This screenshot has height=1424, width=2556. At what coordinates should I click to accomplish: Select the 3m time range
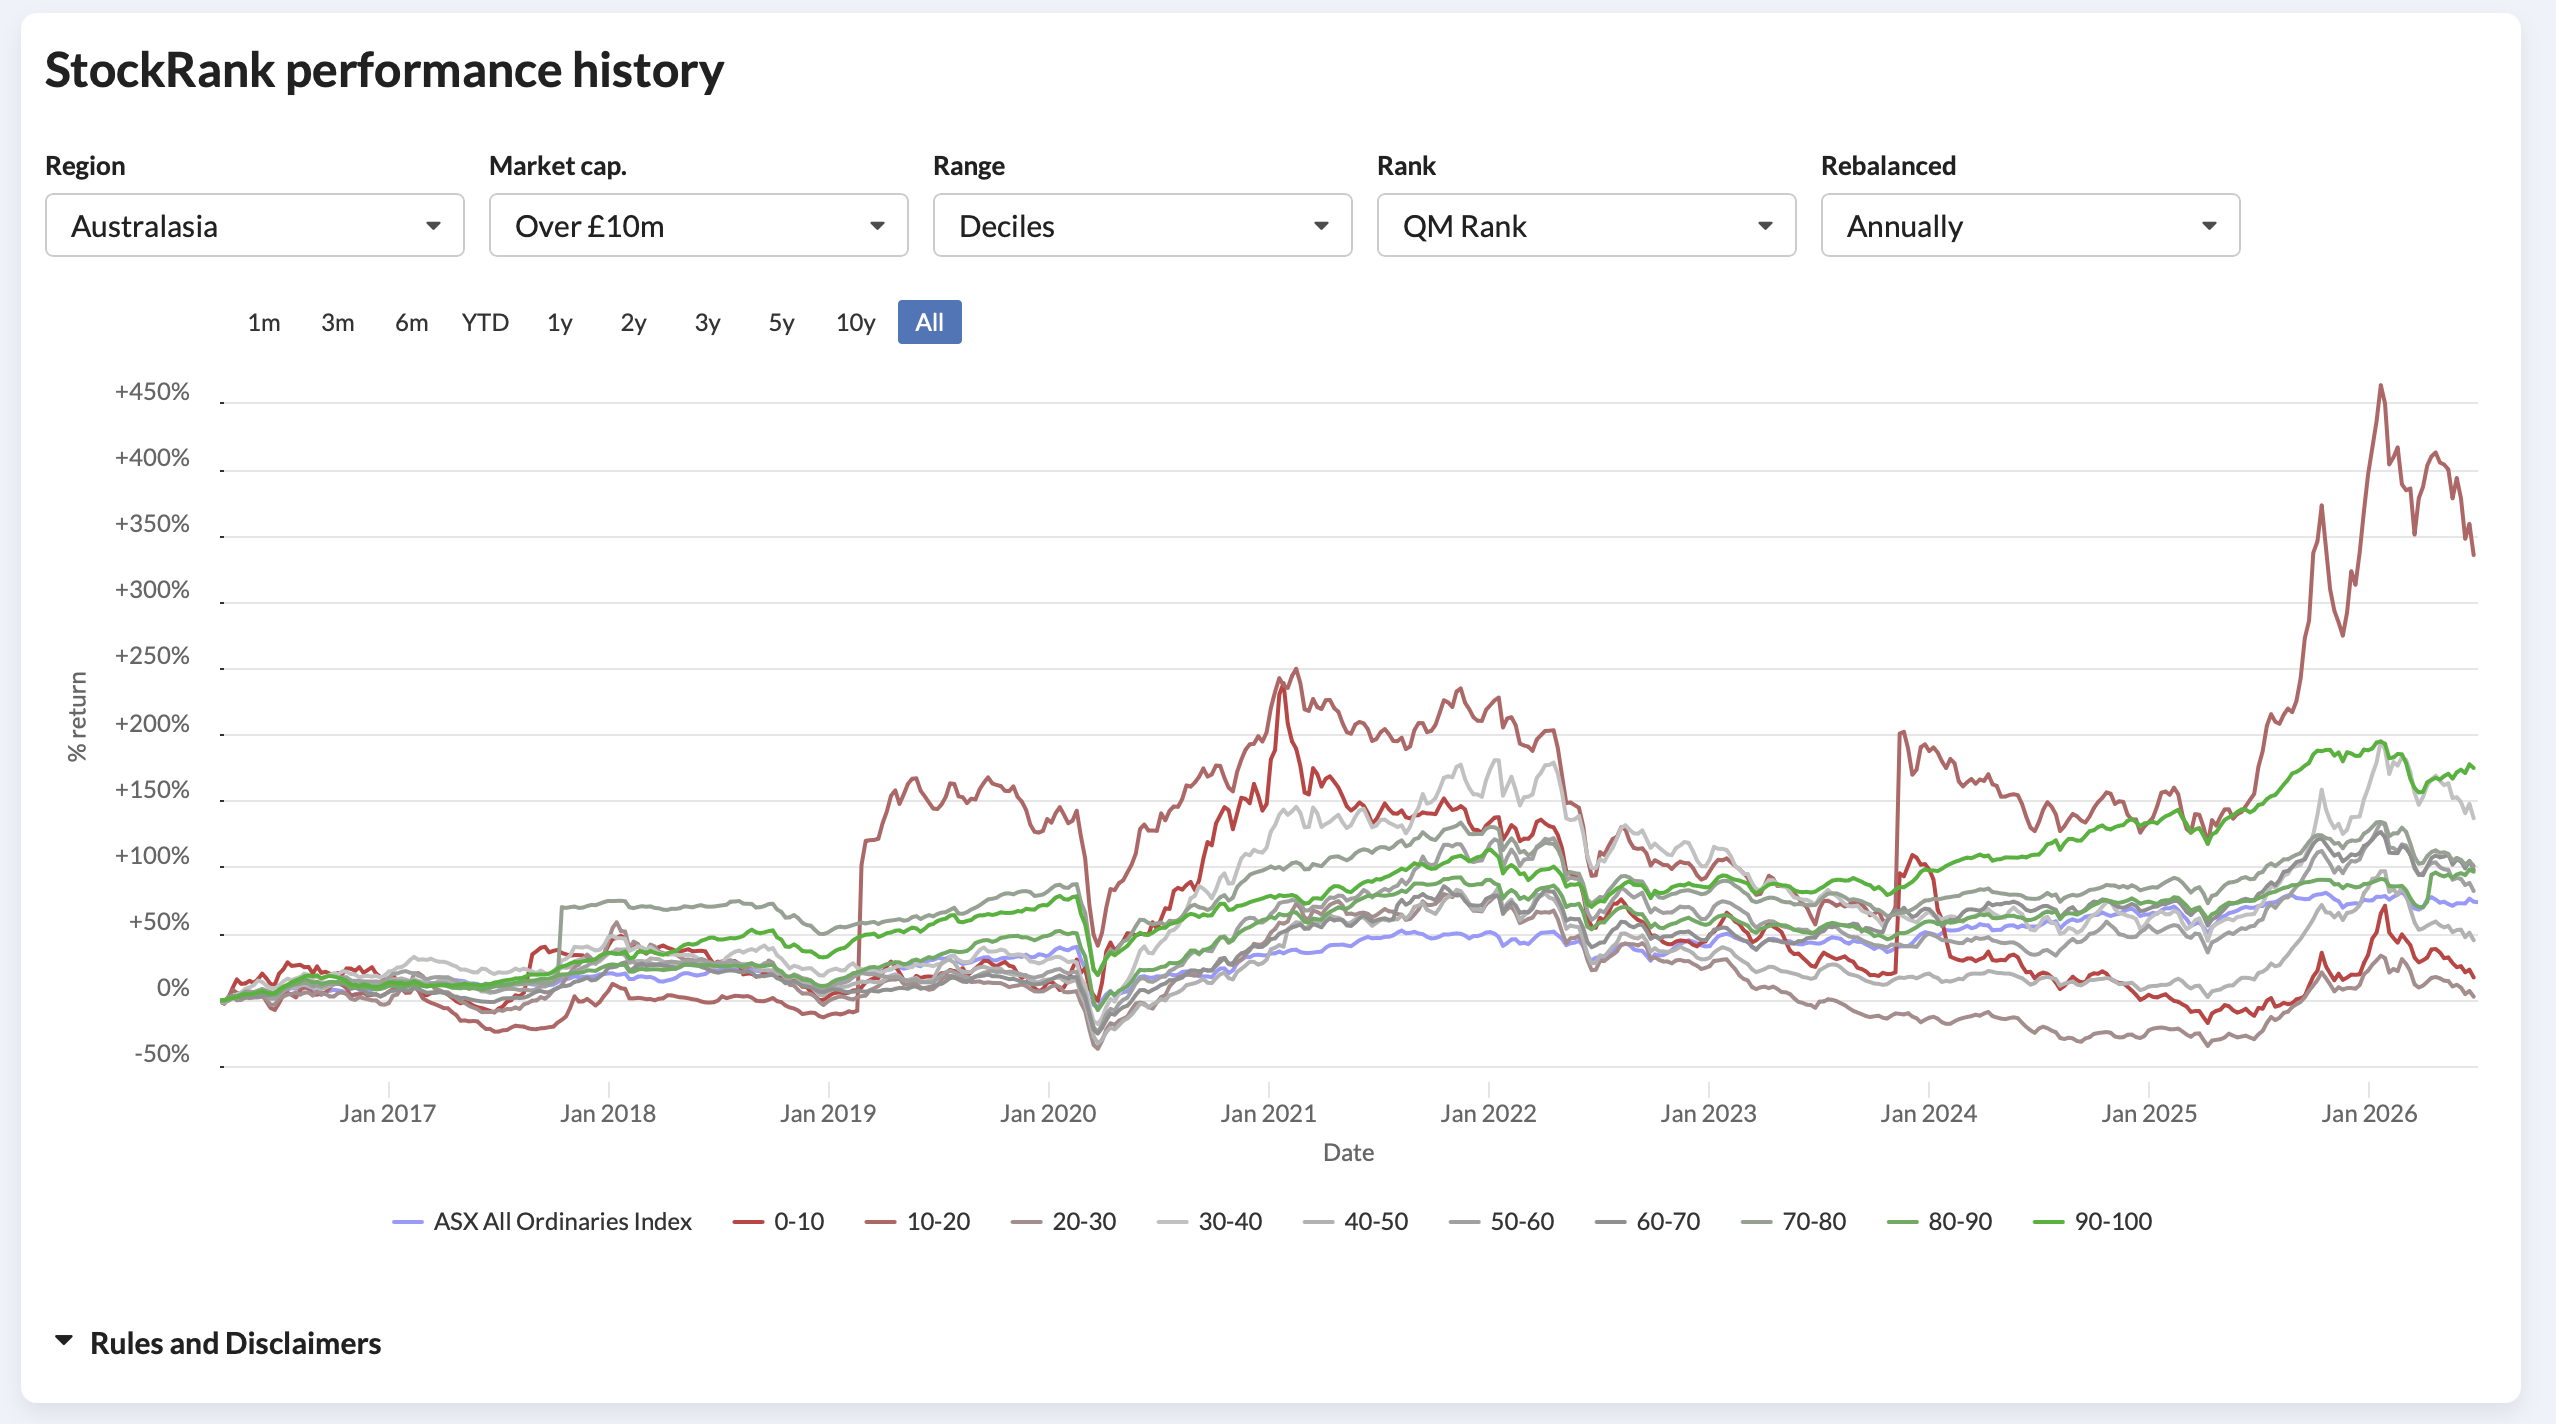pos(338,322)
